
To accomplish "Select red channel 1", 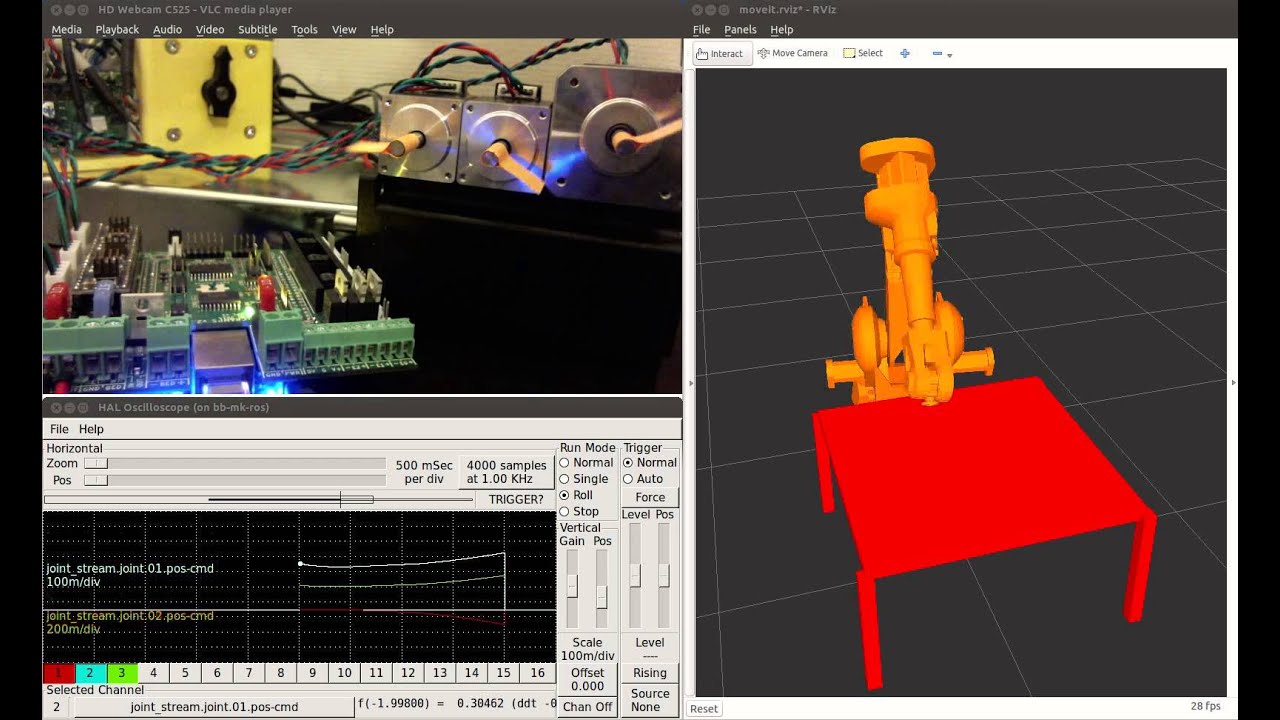I will coord(58,674).
